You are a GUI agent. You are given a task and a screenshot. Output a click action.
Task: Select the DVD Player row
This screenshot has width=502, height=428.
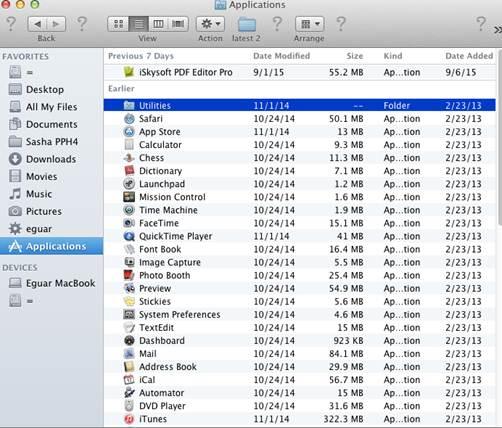[x=300, y=406]
